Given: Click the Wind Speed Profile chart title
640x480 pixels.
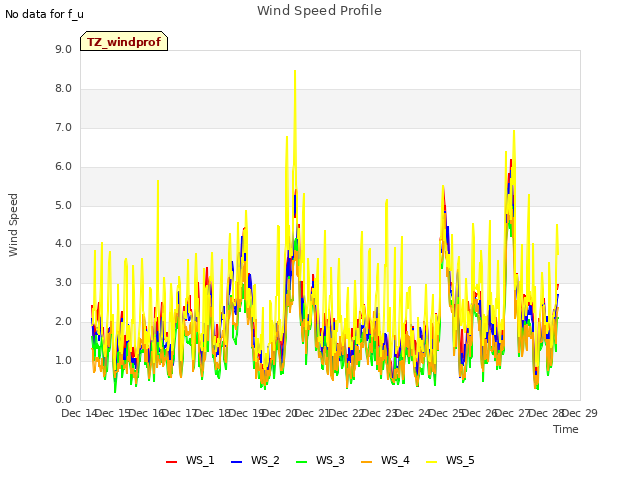Looking at the screenshot, I should pyautogui.click(x=319, y=11).
